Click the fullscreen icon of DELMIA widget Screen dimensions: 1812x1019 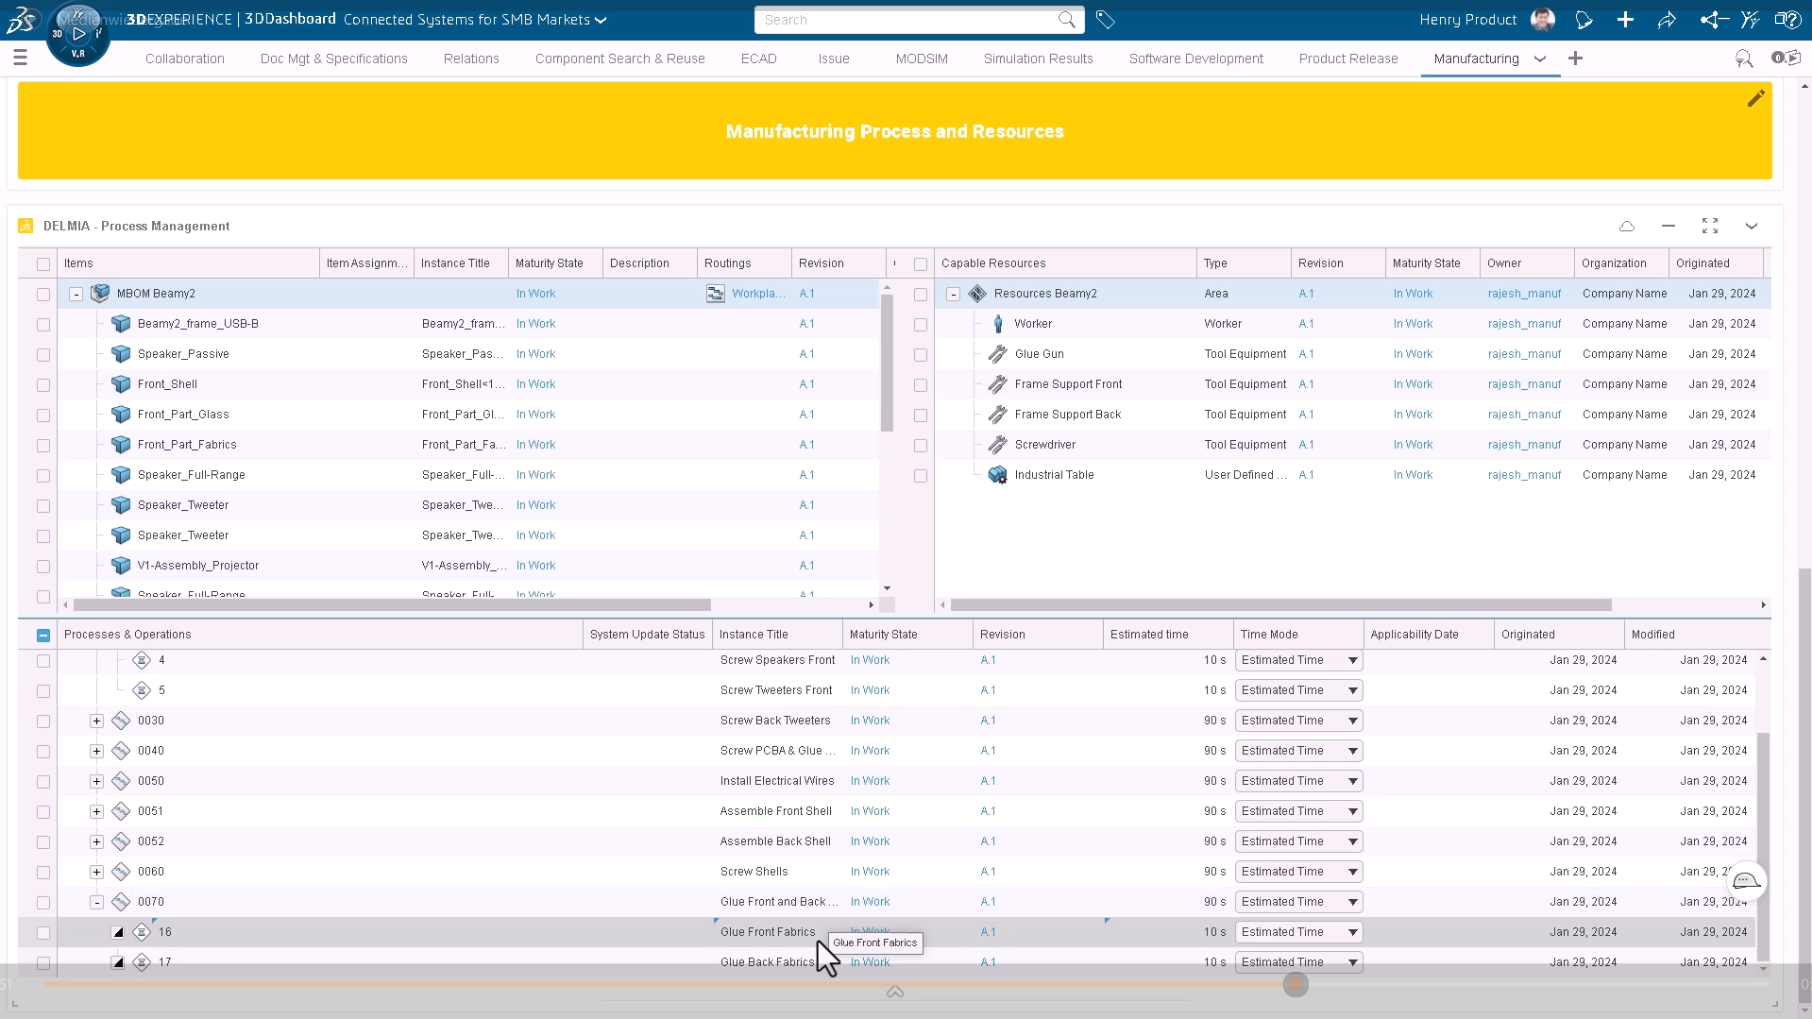[x=1710, y=226]
